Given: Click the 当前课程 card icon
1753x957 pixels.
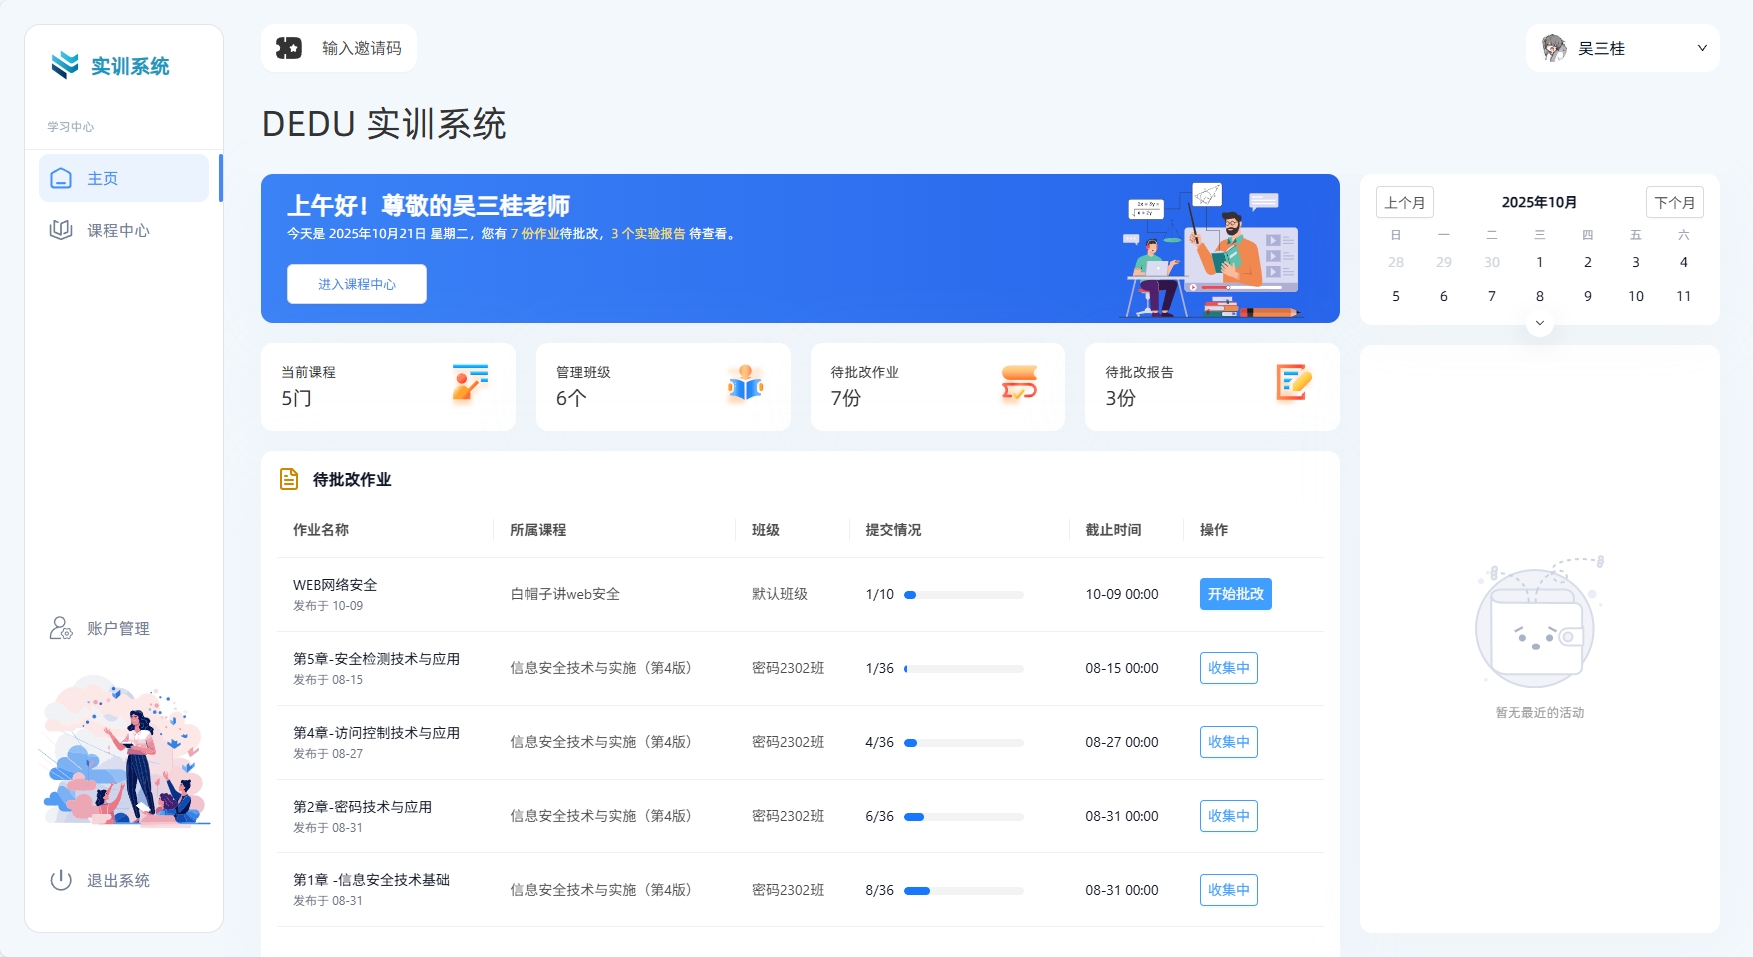Looking at the screenshot, I should point(470,383).
